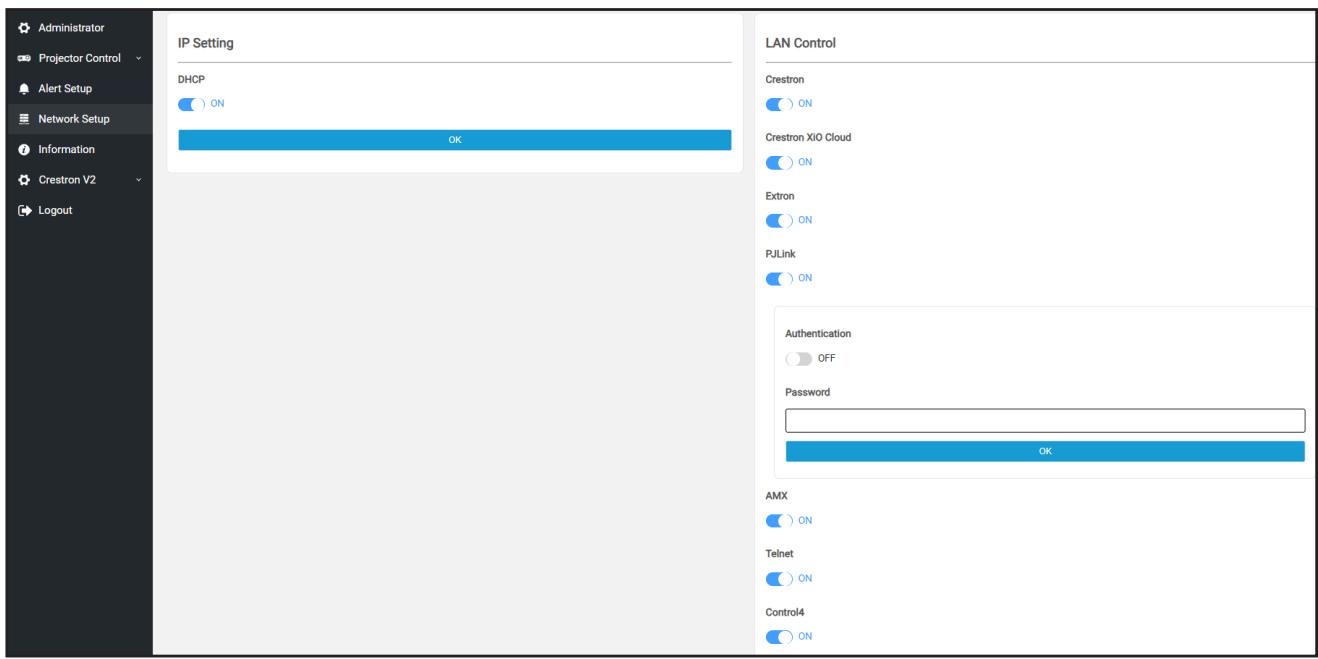Click the Crestron V2 gear icon

click(25, 180)
